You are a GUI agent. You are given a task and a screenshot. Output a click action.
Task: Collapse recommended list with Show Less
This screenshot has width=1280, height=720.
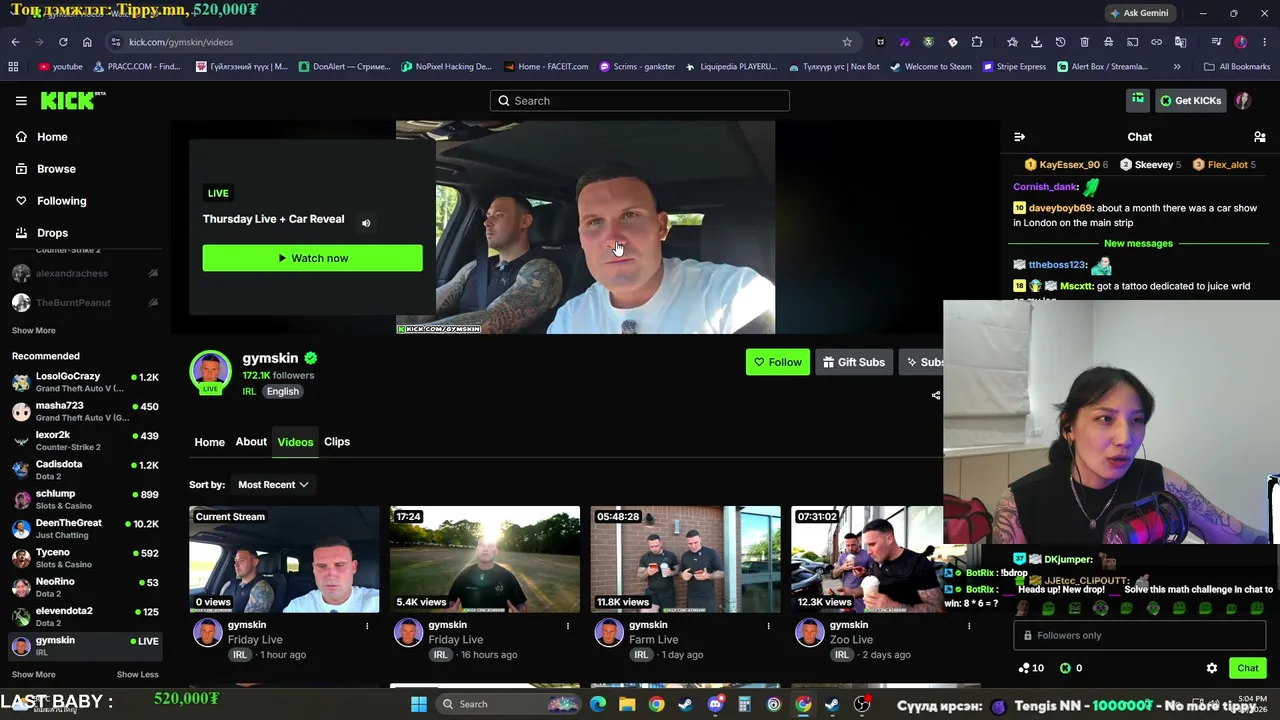[x=137, y=675]
